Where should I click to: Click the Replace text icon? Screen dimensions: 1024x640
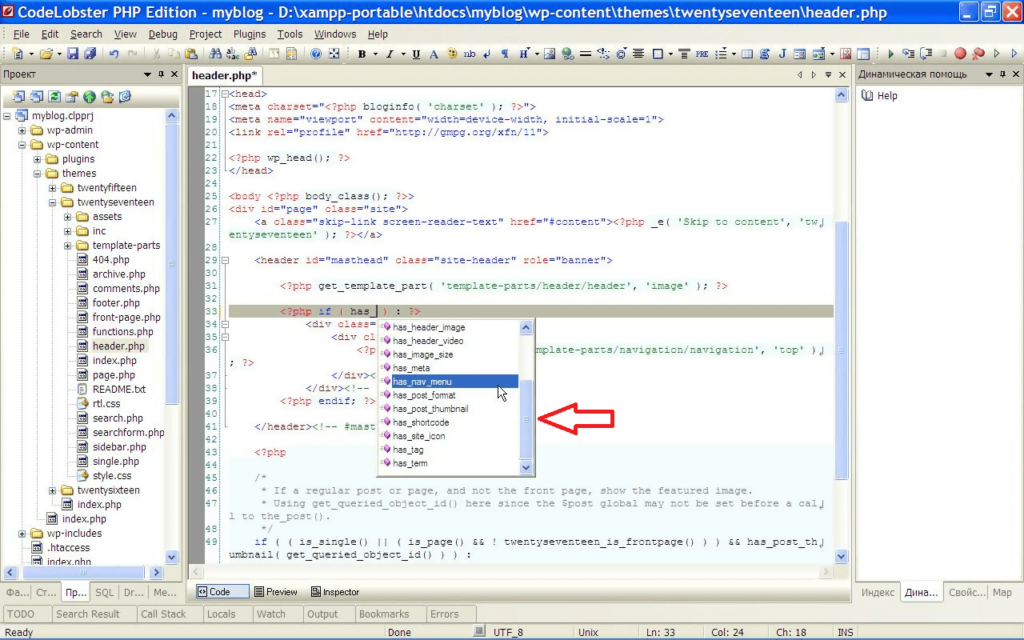coord(232,54)
